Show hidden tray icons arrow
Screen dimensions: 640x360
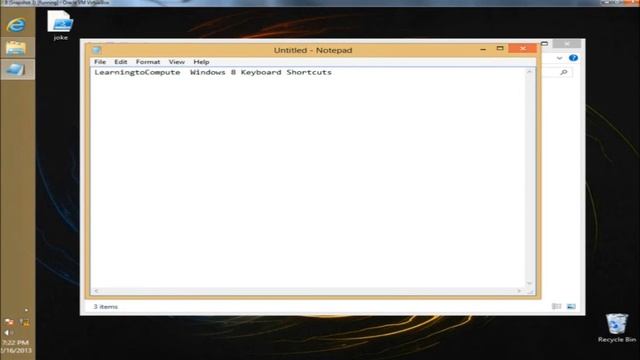[x=26, y=311]
